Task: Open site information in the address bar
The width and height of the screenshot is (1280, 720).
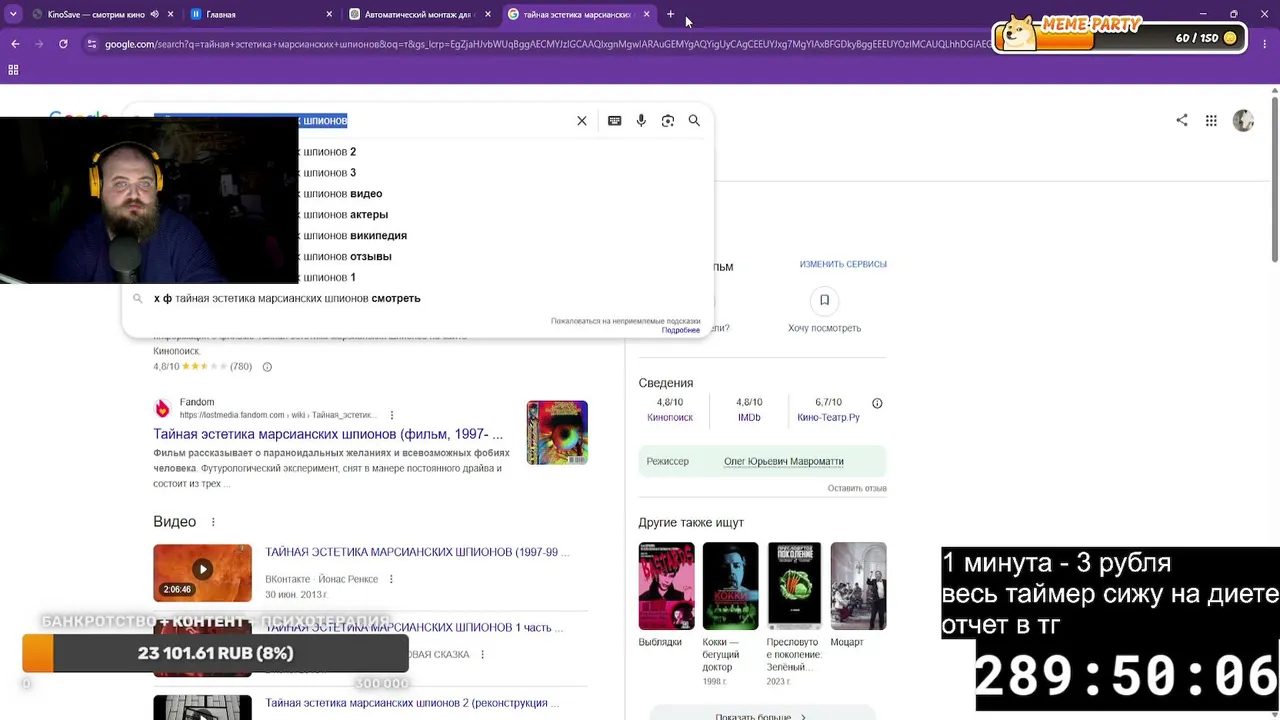Action: pyautogui.click(x=92, y=44)
